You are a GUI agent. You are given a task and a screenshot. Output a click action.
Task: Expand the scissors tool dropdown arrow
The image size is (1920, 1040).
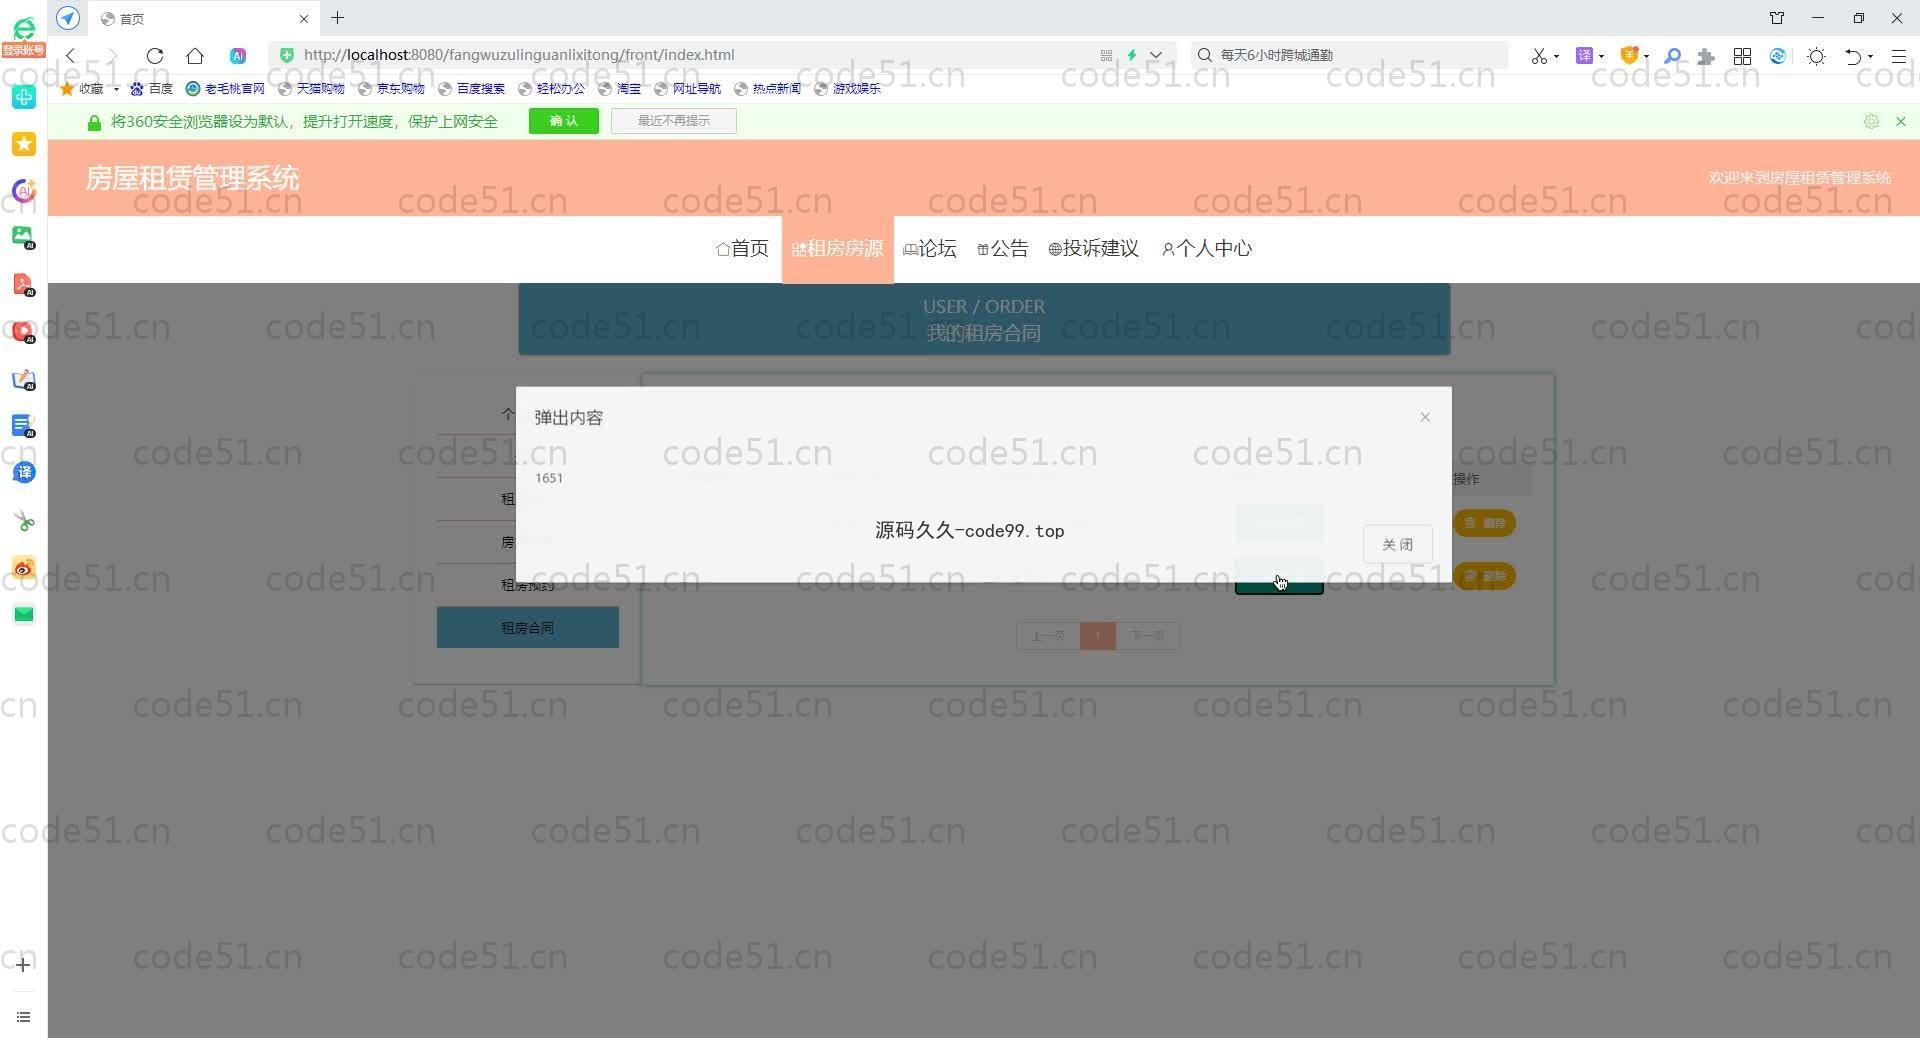pyautogui.click(x=1556, y=57)
